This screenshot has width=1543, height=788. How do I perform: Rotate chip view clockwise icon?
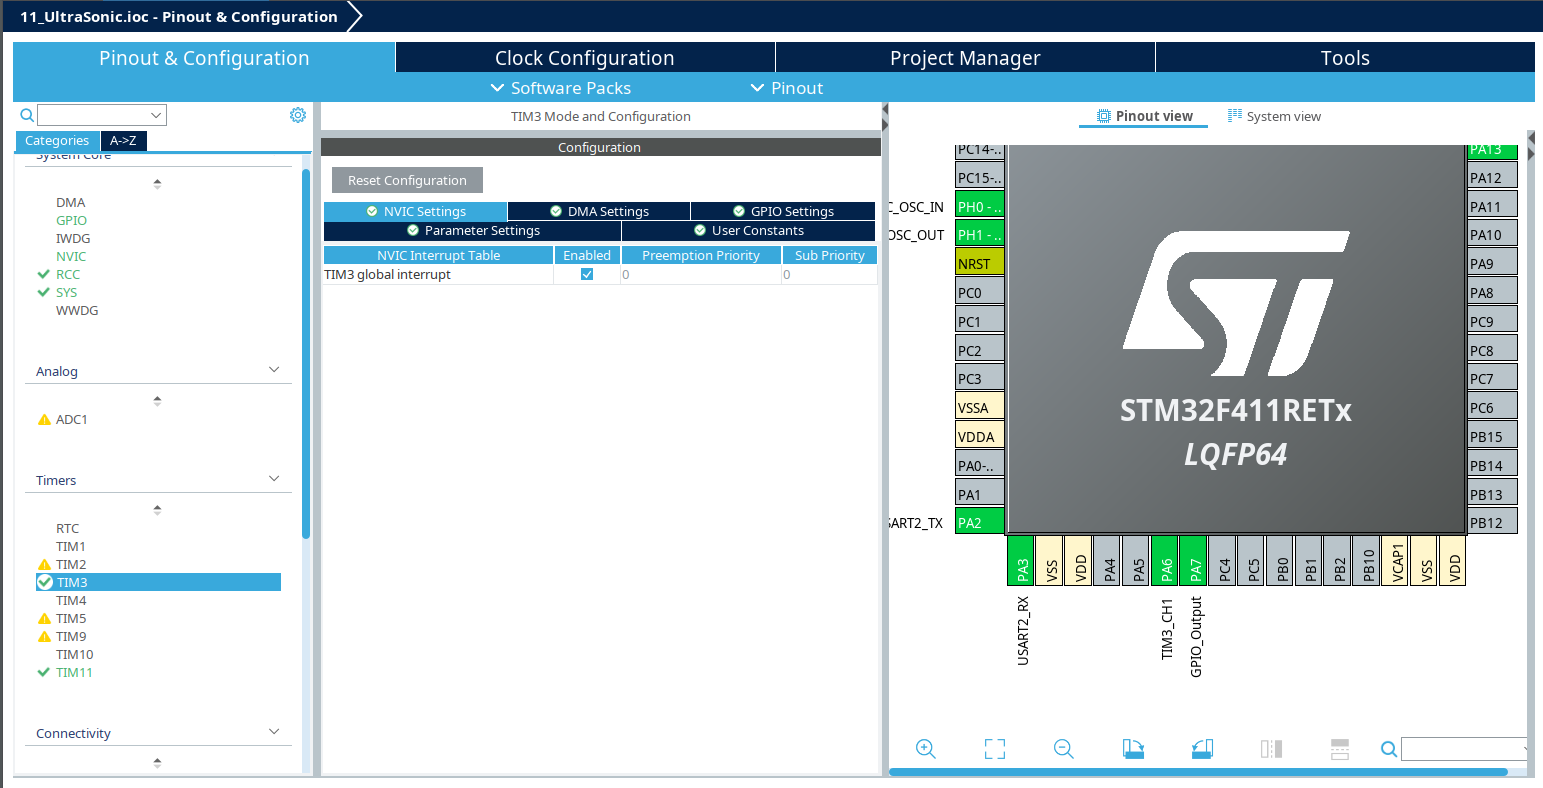point(1133,749)
